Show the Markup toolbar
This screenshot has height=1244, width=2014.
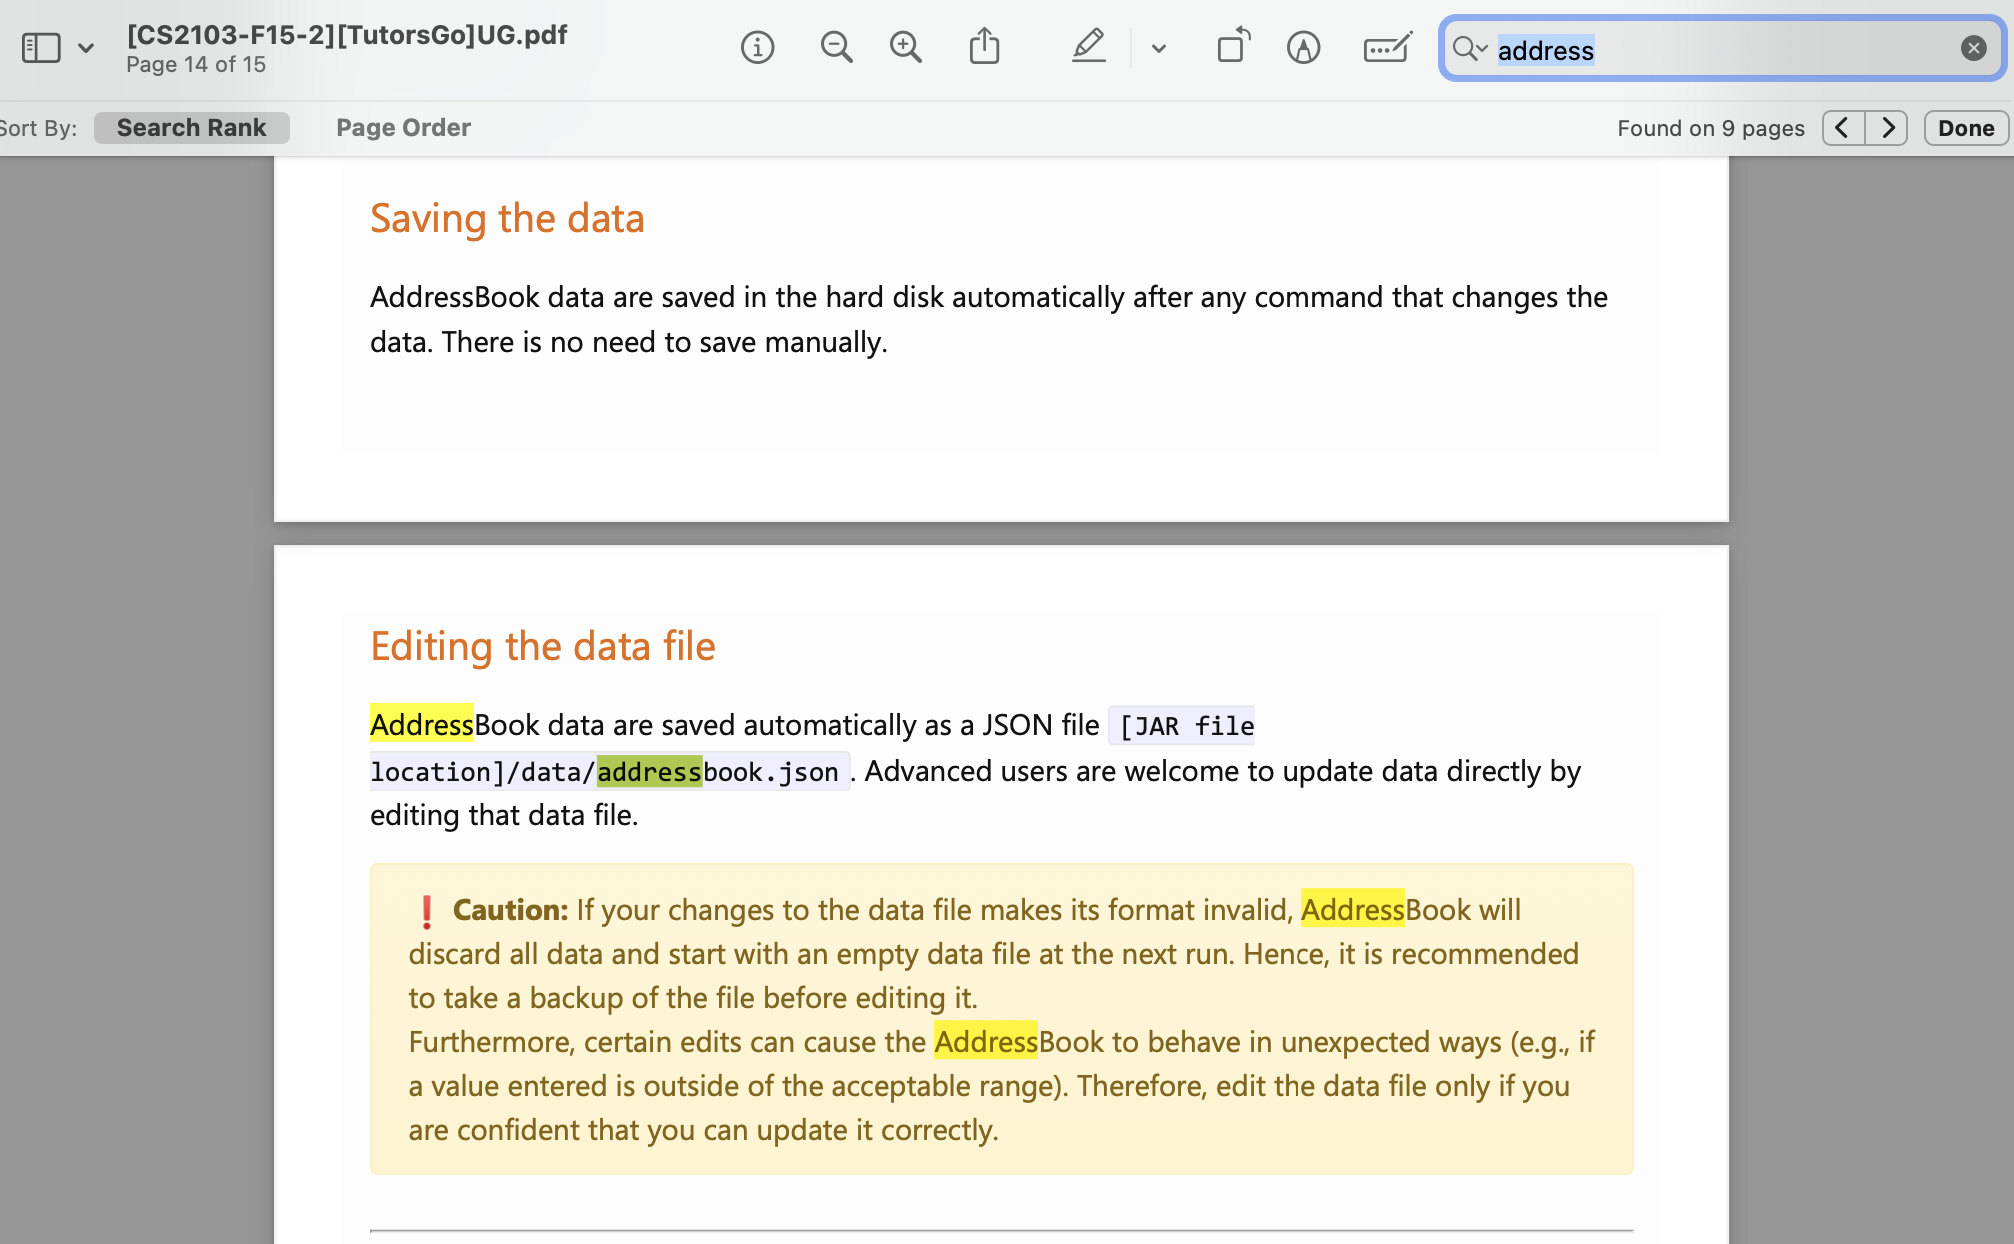tap(1303, 47)
